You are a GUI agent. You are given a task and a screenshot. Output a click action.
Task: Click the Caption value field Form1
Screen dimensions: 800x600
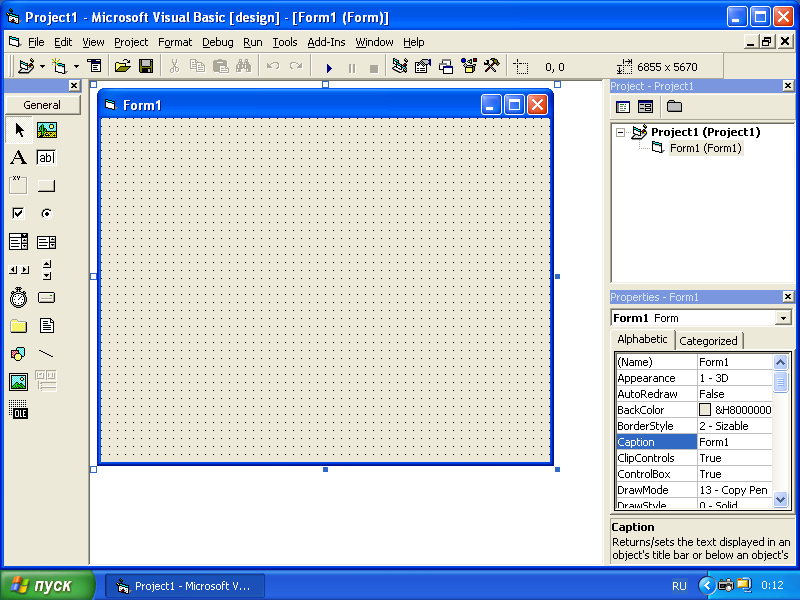pos(734,442)
